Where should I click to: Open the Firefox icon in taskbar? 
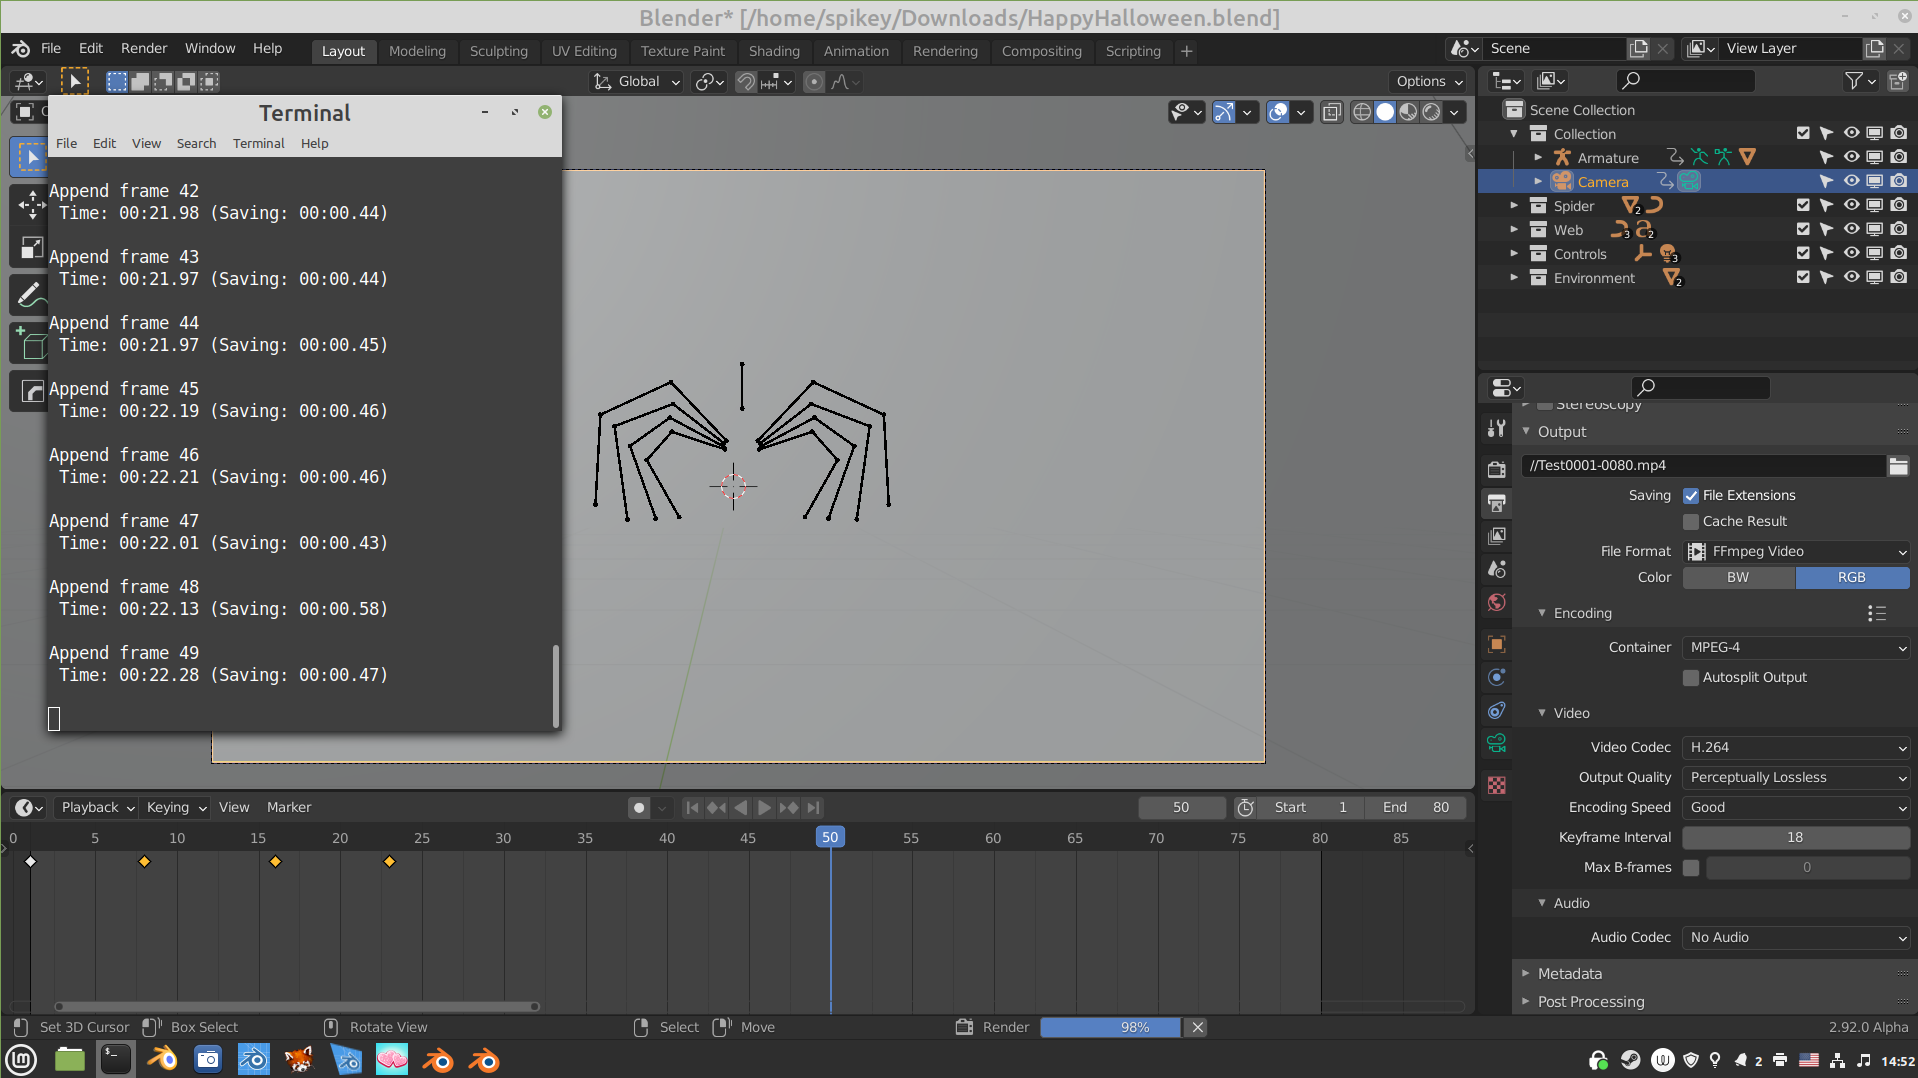[299, 1060]
